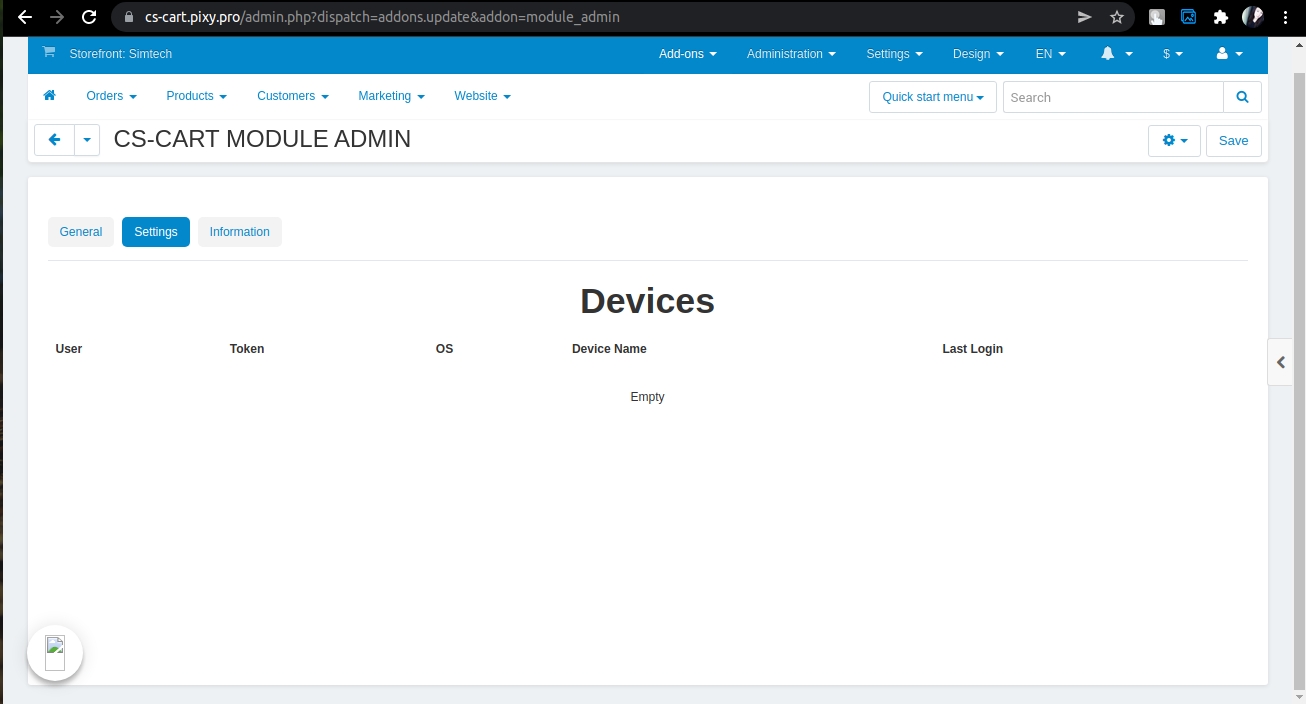Viewport: 1306px width, 704px height.
Task: Click the blue back arrow button
Action: pyautogui.click(x=55, y=141)
